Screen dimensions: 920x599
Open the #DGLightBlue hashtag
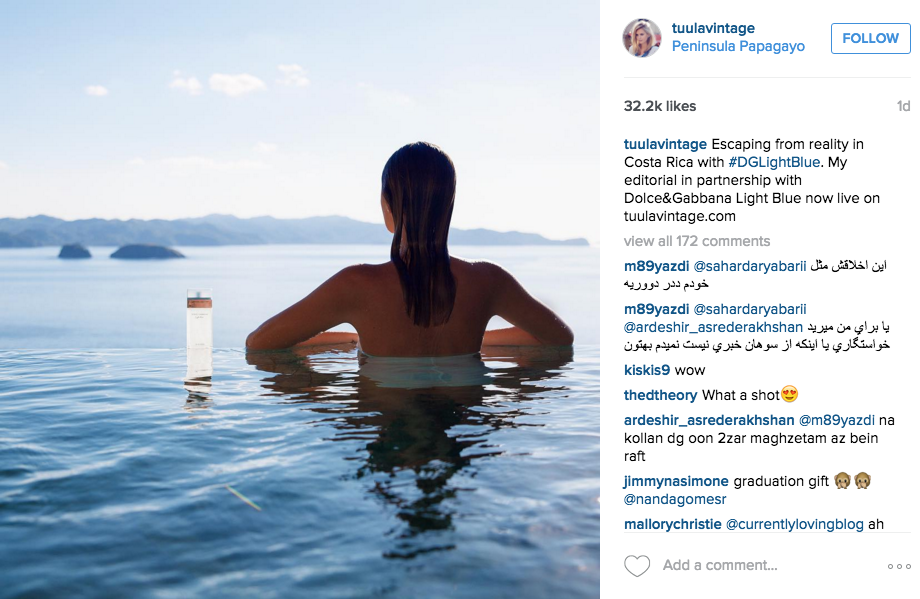[774, 162]
